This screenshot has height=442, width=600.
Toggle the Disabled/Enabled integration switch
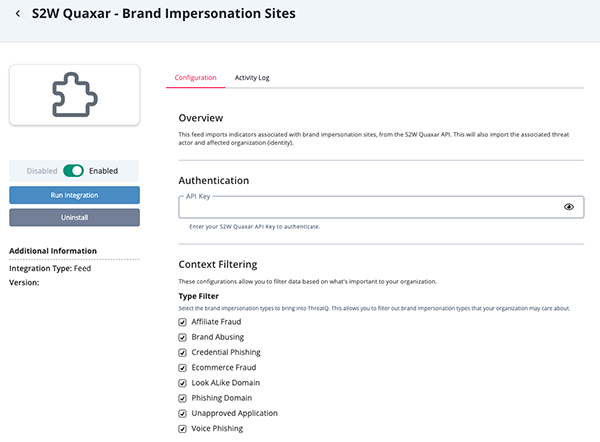73,171
